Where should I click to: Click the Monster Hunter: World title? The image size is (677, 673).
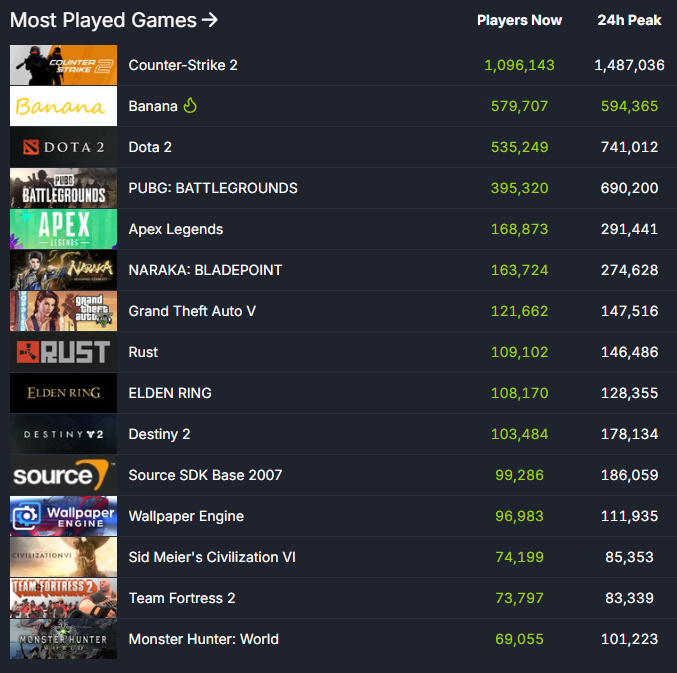point(203,639)
